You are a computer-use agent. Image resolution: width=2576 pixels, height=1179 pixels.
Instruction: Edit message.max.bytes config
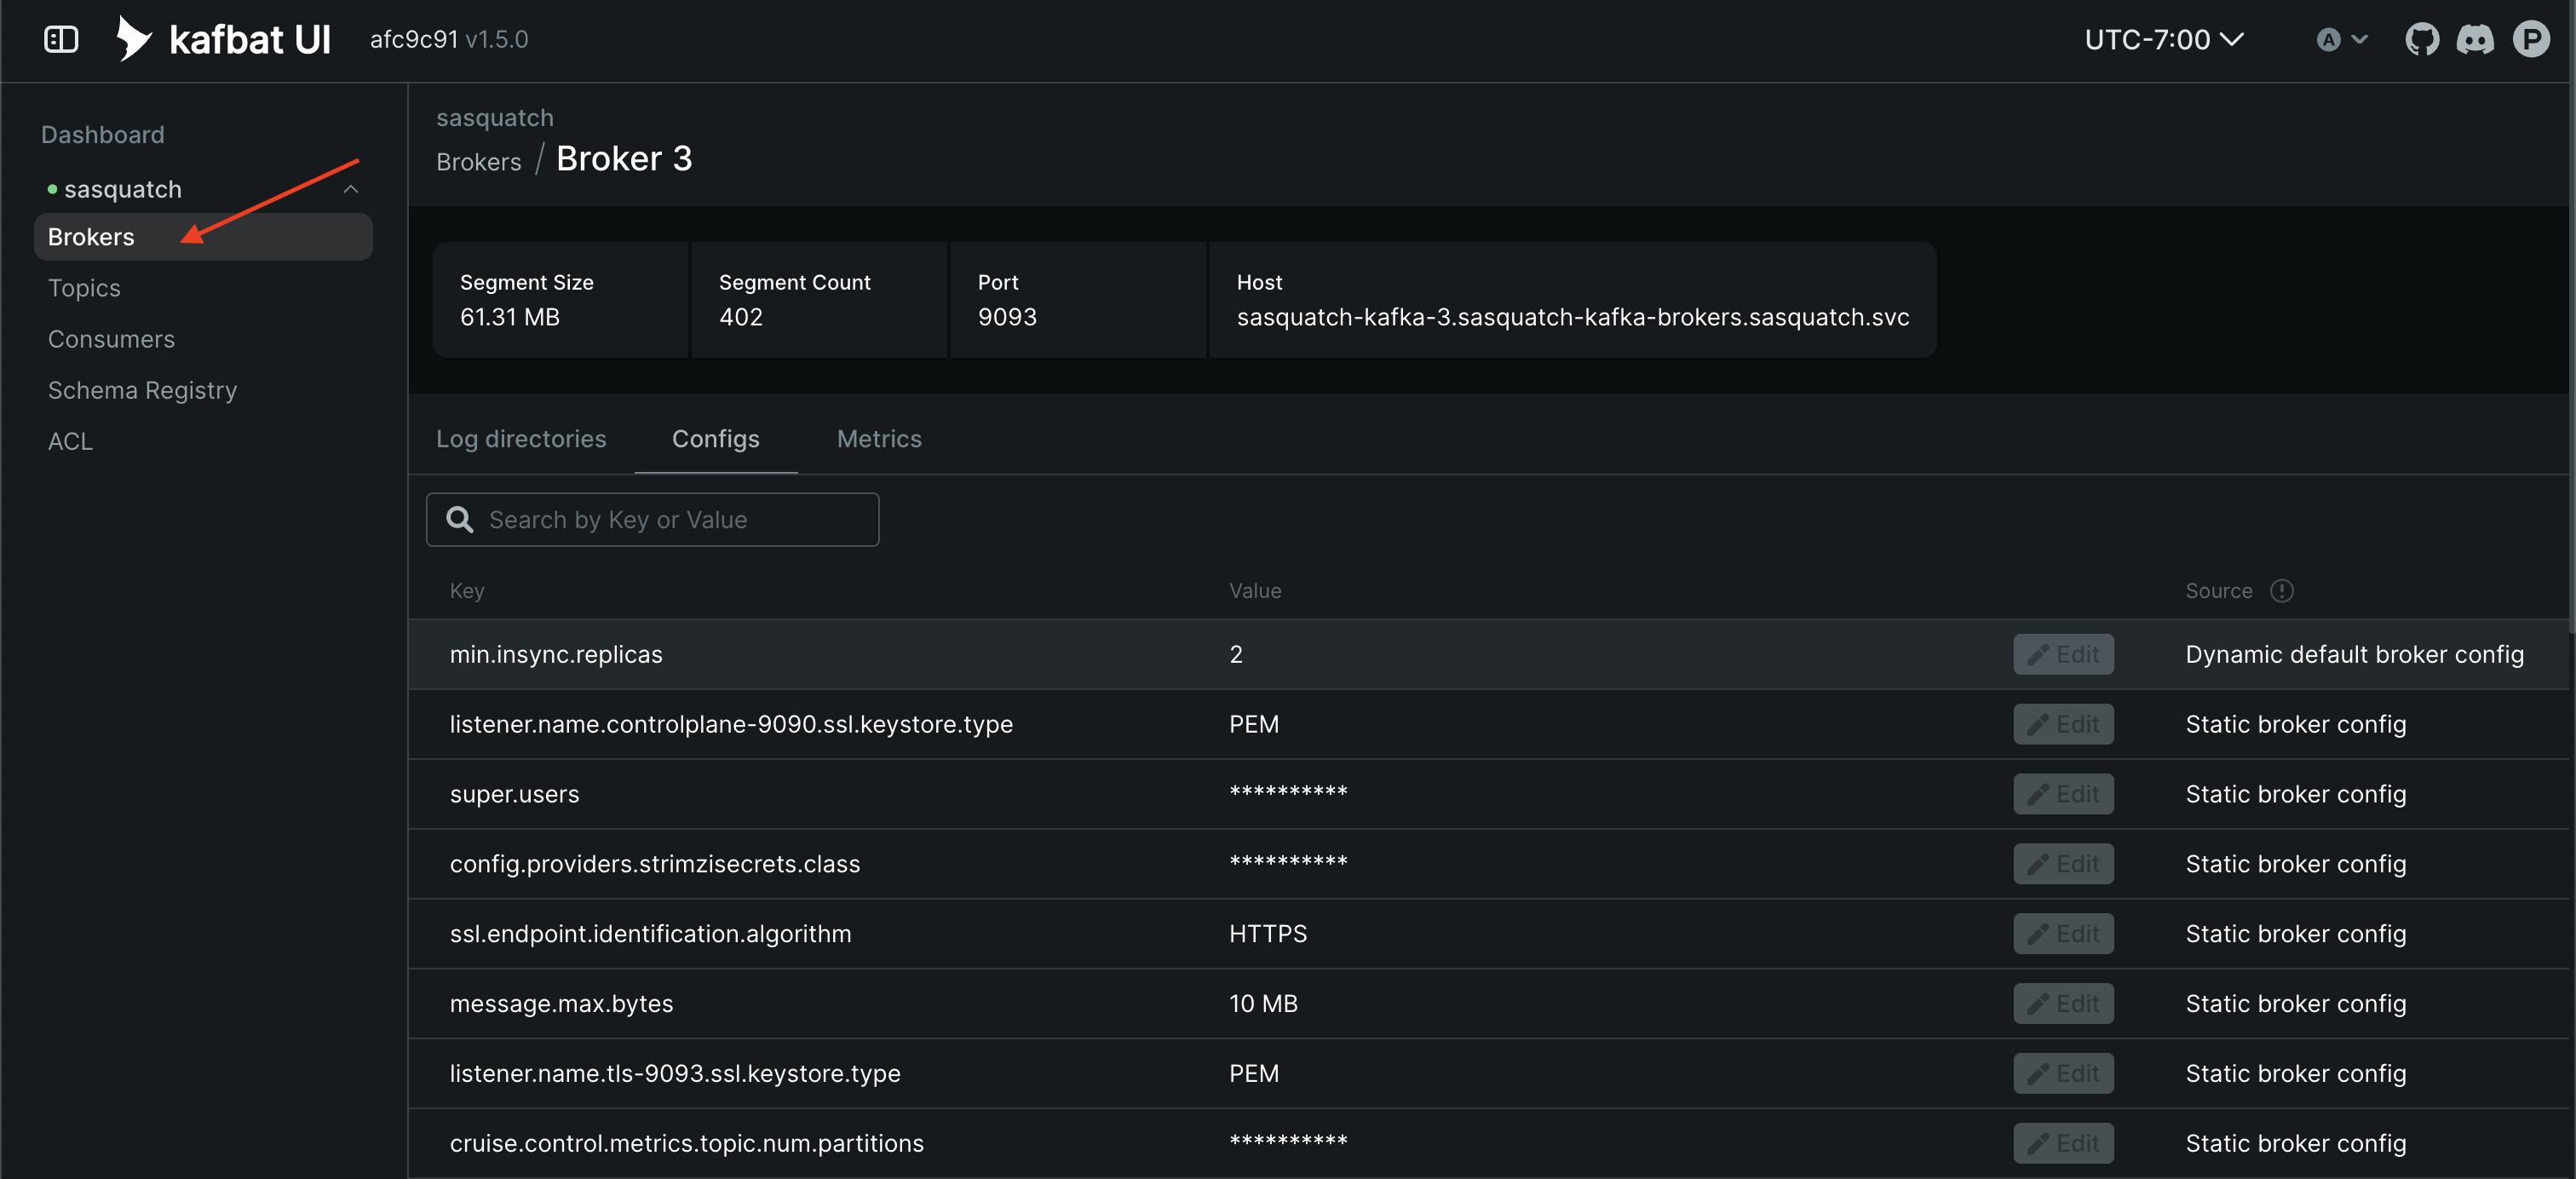pyautogui.click(x=2063, y=1003)
